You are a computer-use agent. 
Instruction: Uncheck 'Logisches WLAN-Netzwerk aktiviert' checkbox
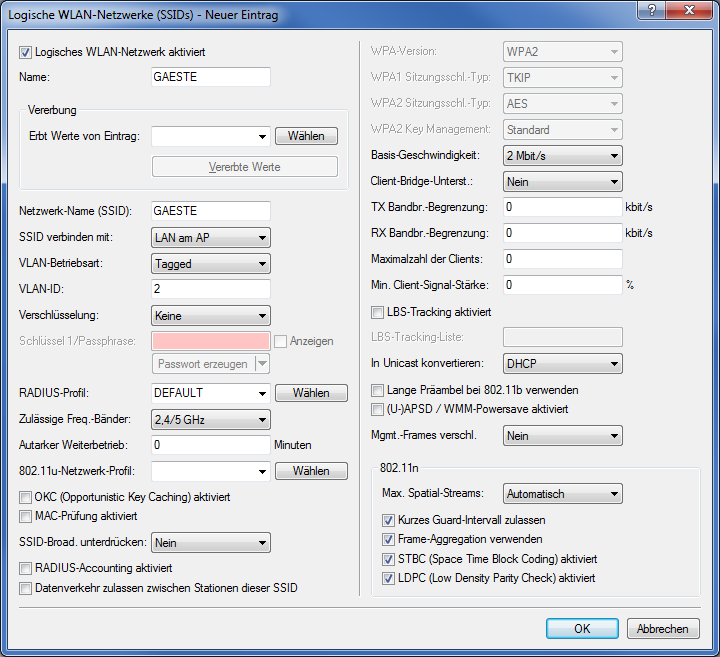(x=26, y=51)
